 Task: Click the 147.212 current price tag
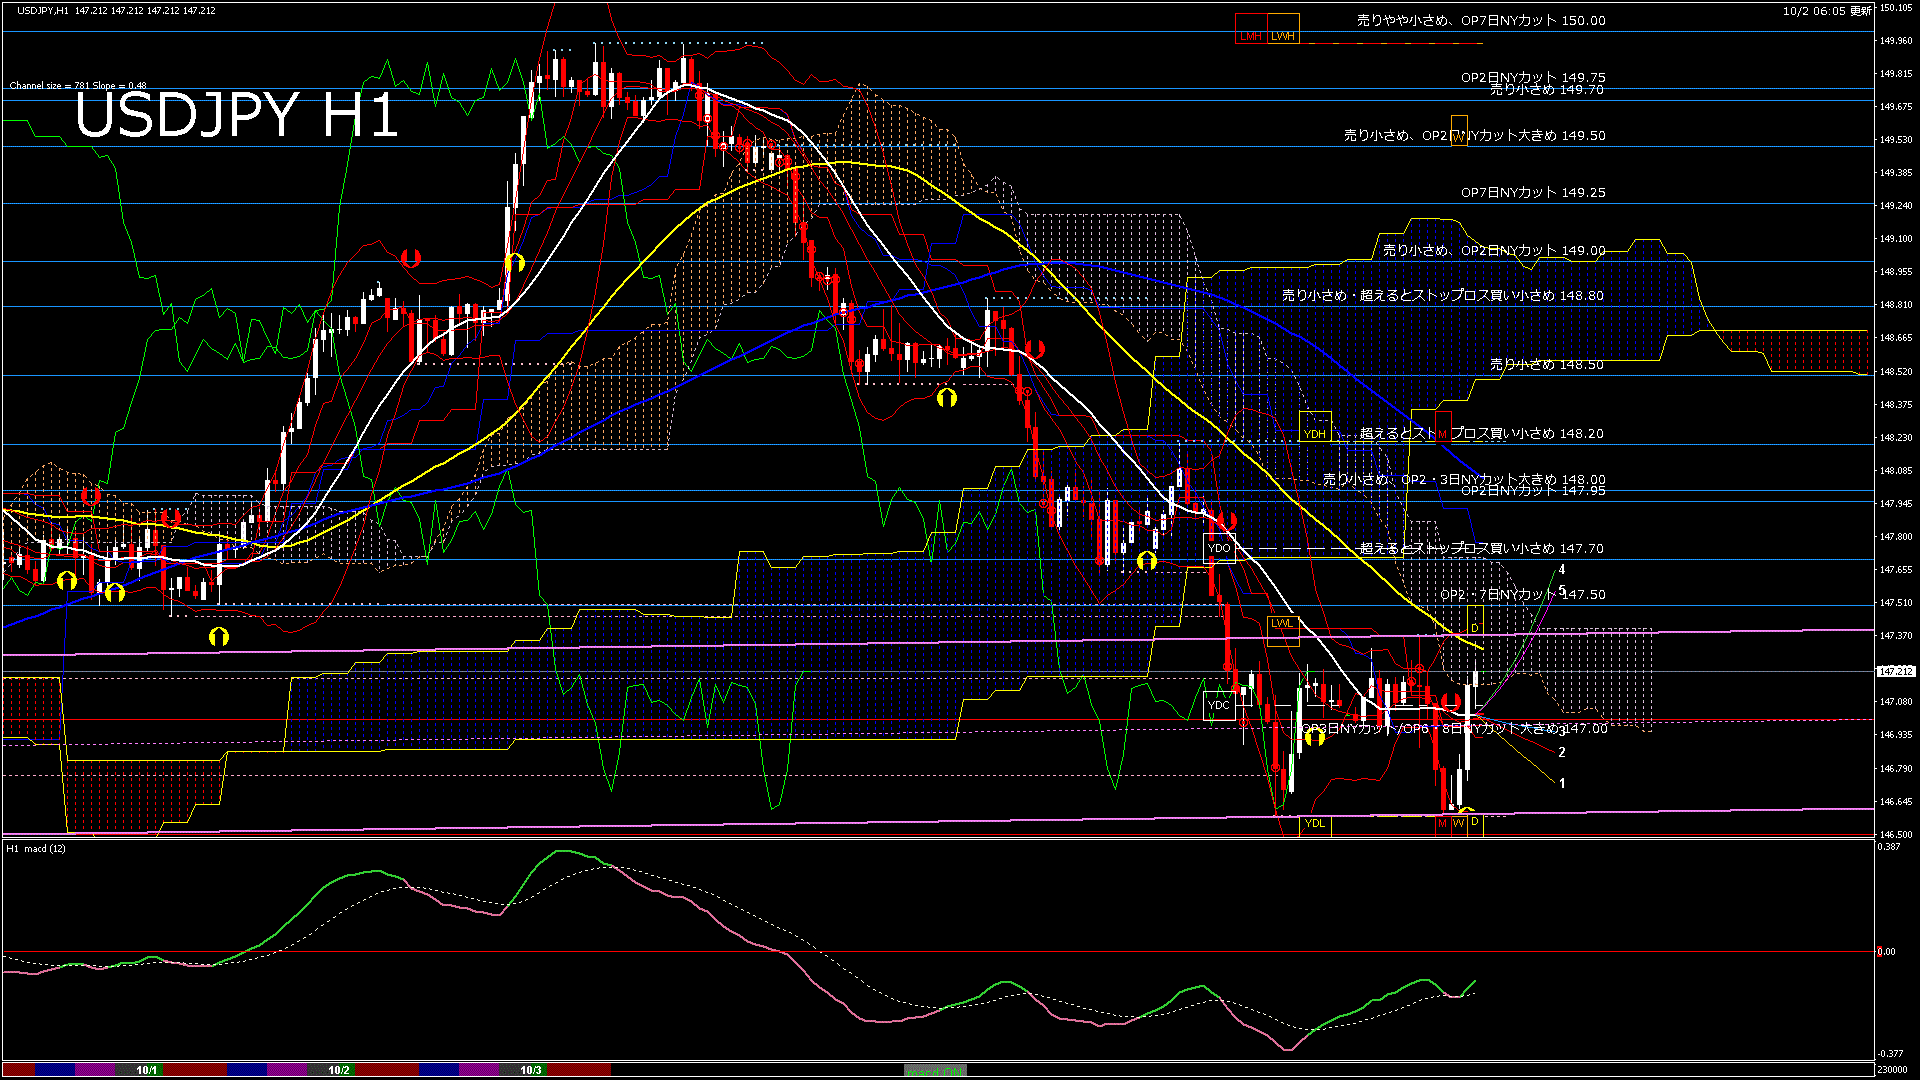[x=1896, y=671]
